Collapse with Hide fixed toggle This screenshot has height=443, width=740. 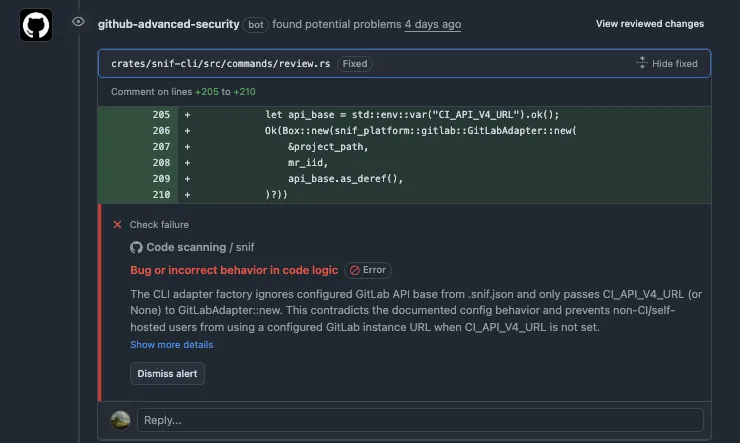click(x=667, y=63)
